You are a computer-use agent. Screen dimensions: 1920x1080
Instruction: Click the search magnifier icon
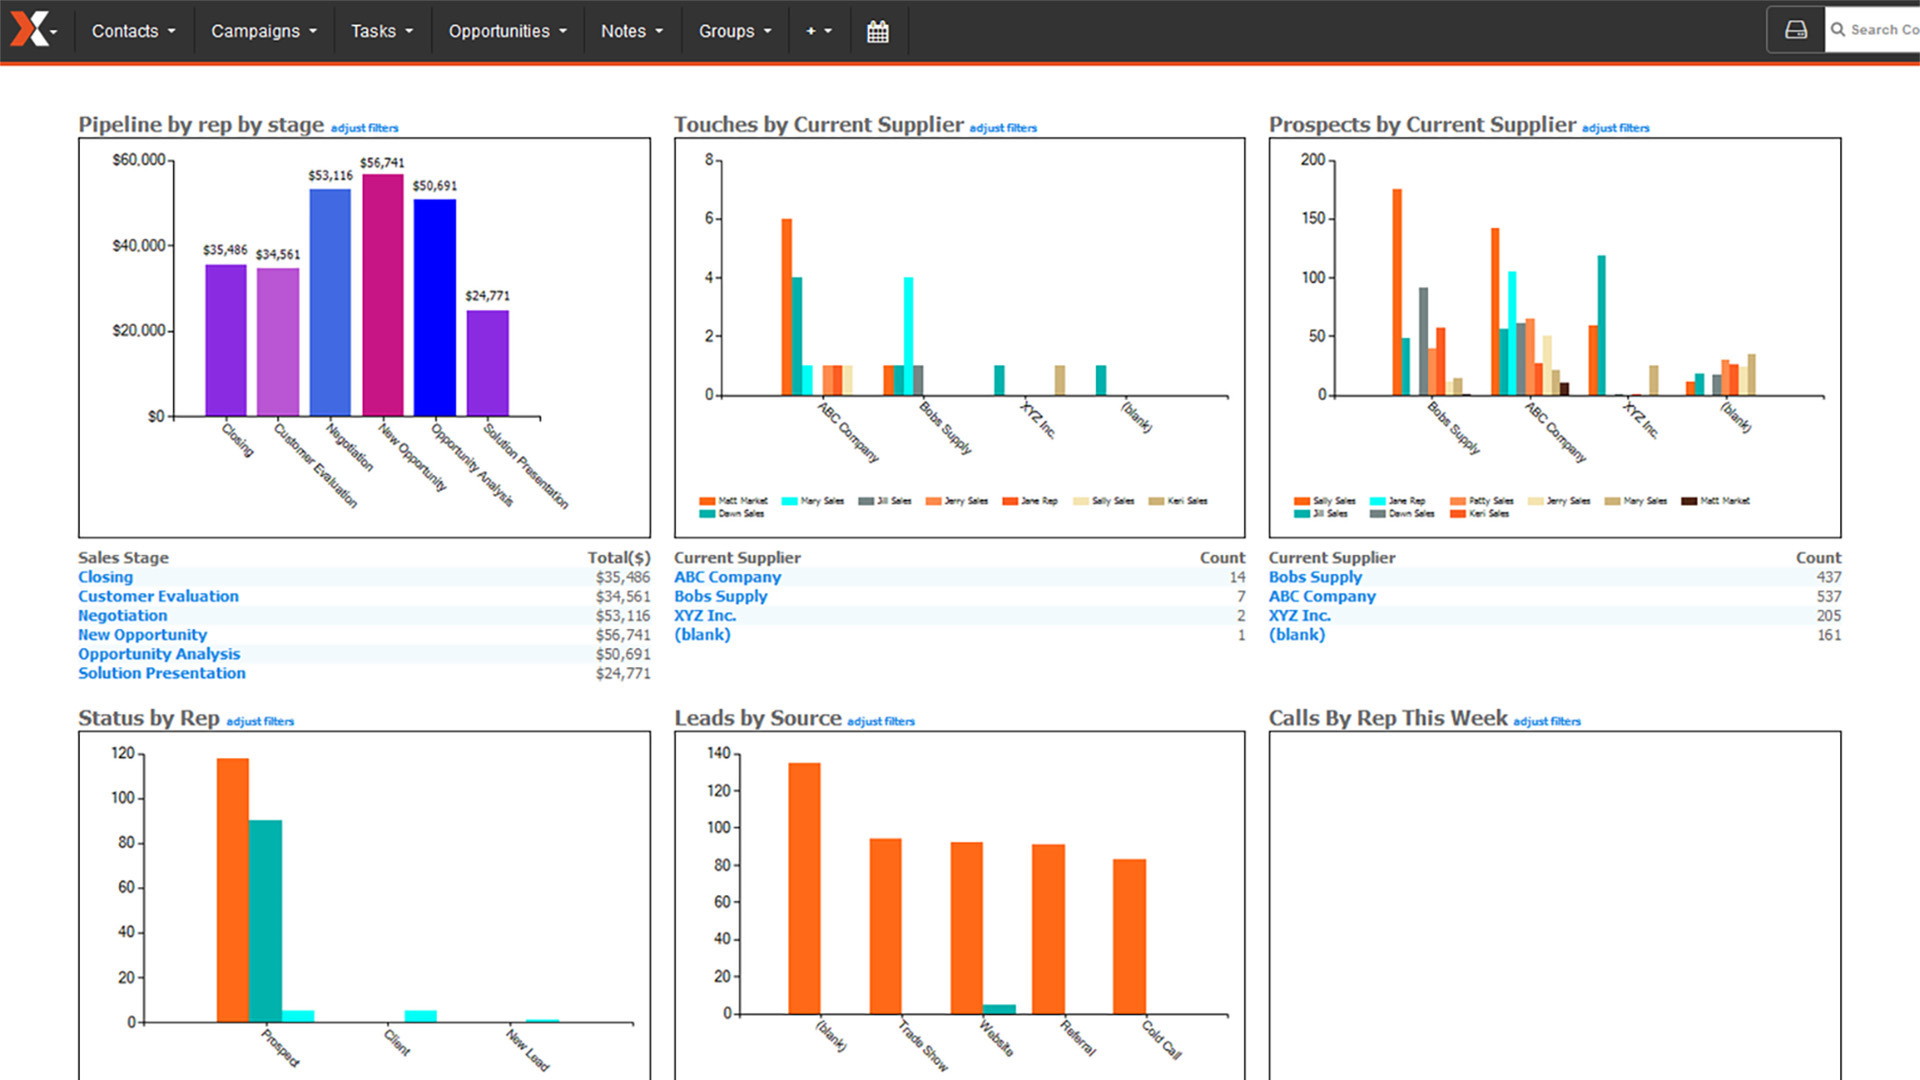[1838, 30]
